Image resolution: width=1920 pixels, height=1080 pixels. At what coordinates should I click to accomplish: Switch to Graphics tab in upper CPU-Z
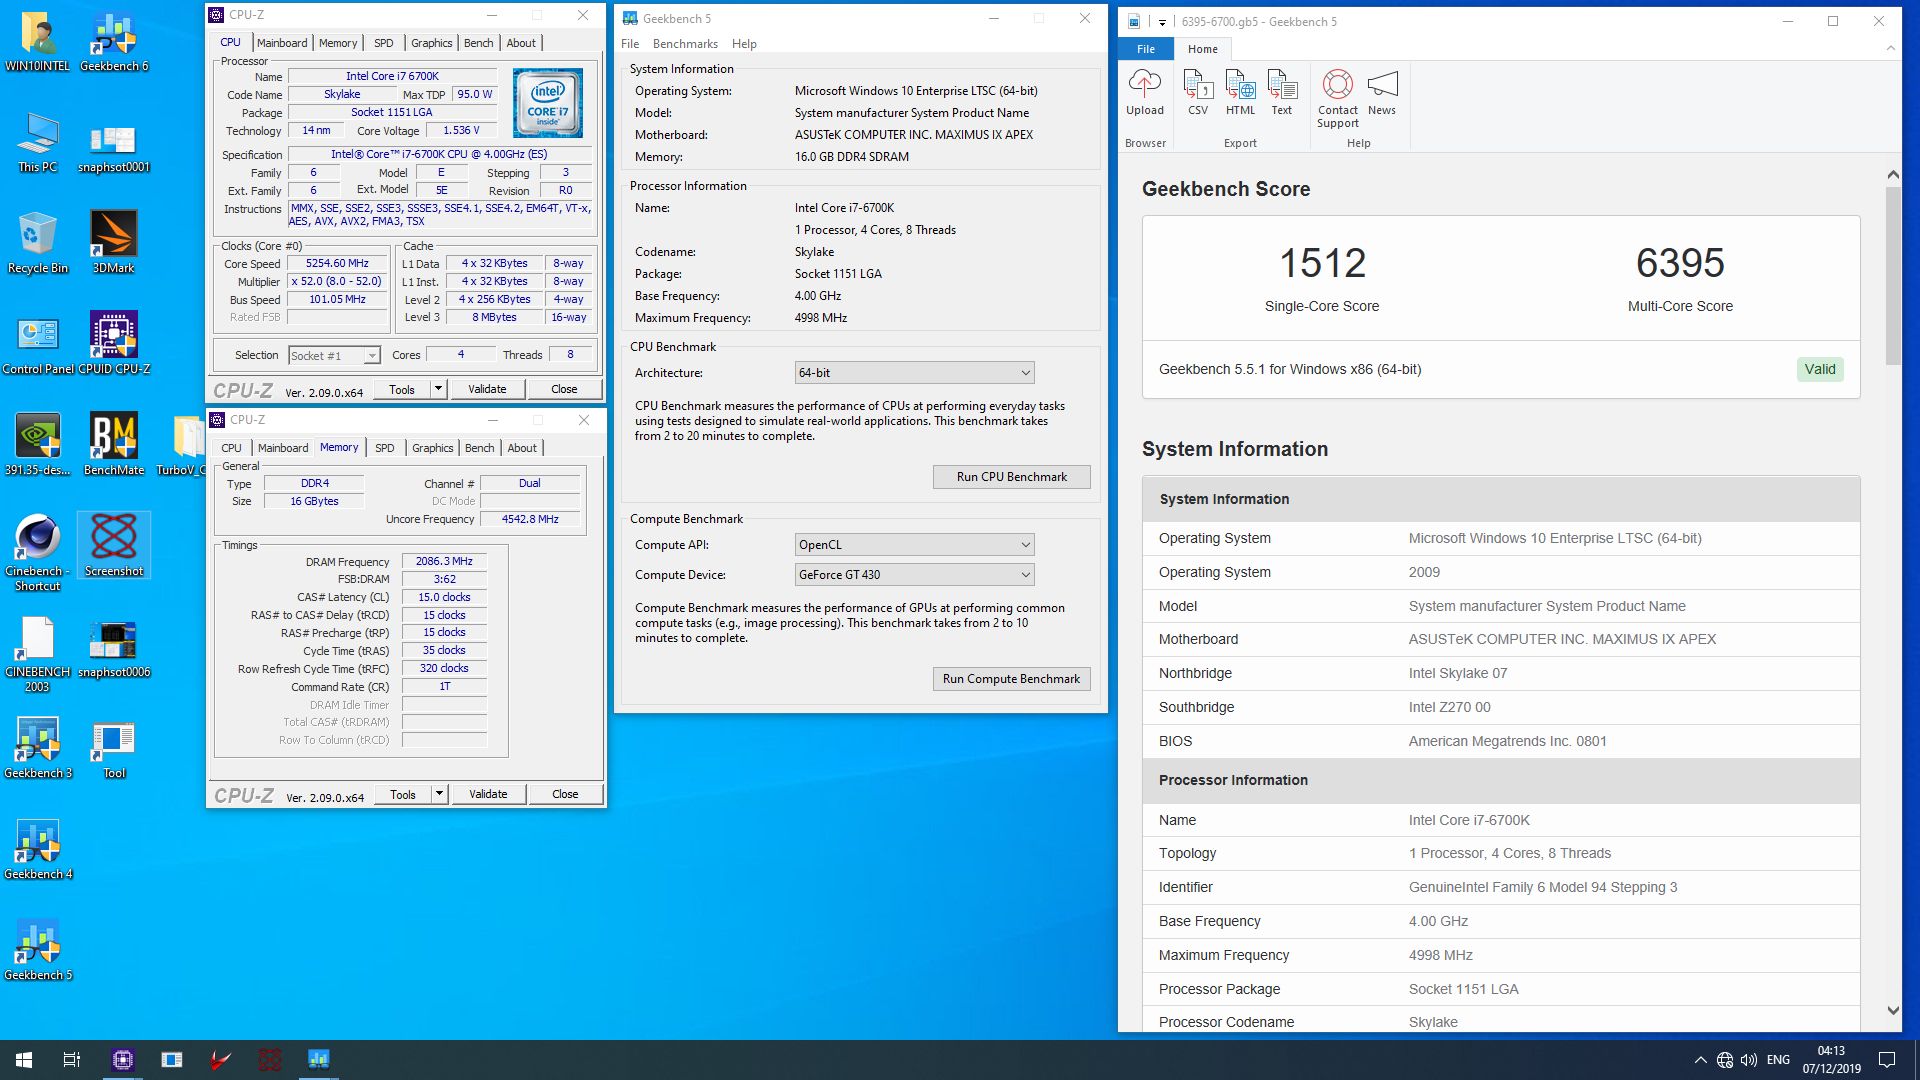click(x=431, y=43)
